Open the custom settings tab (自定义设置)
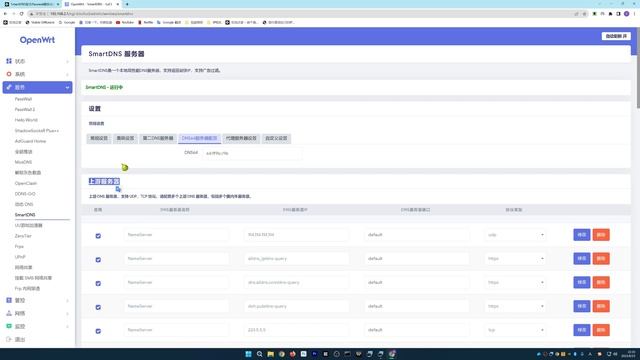The width and height of the screenshot is (640, 360). 276,138
